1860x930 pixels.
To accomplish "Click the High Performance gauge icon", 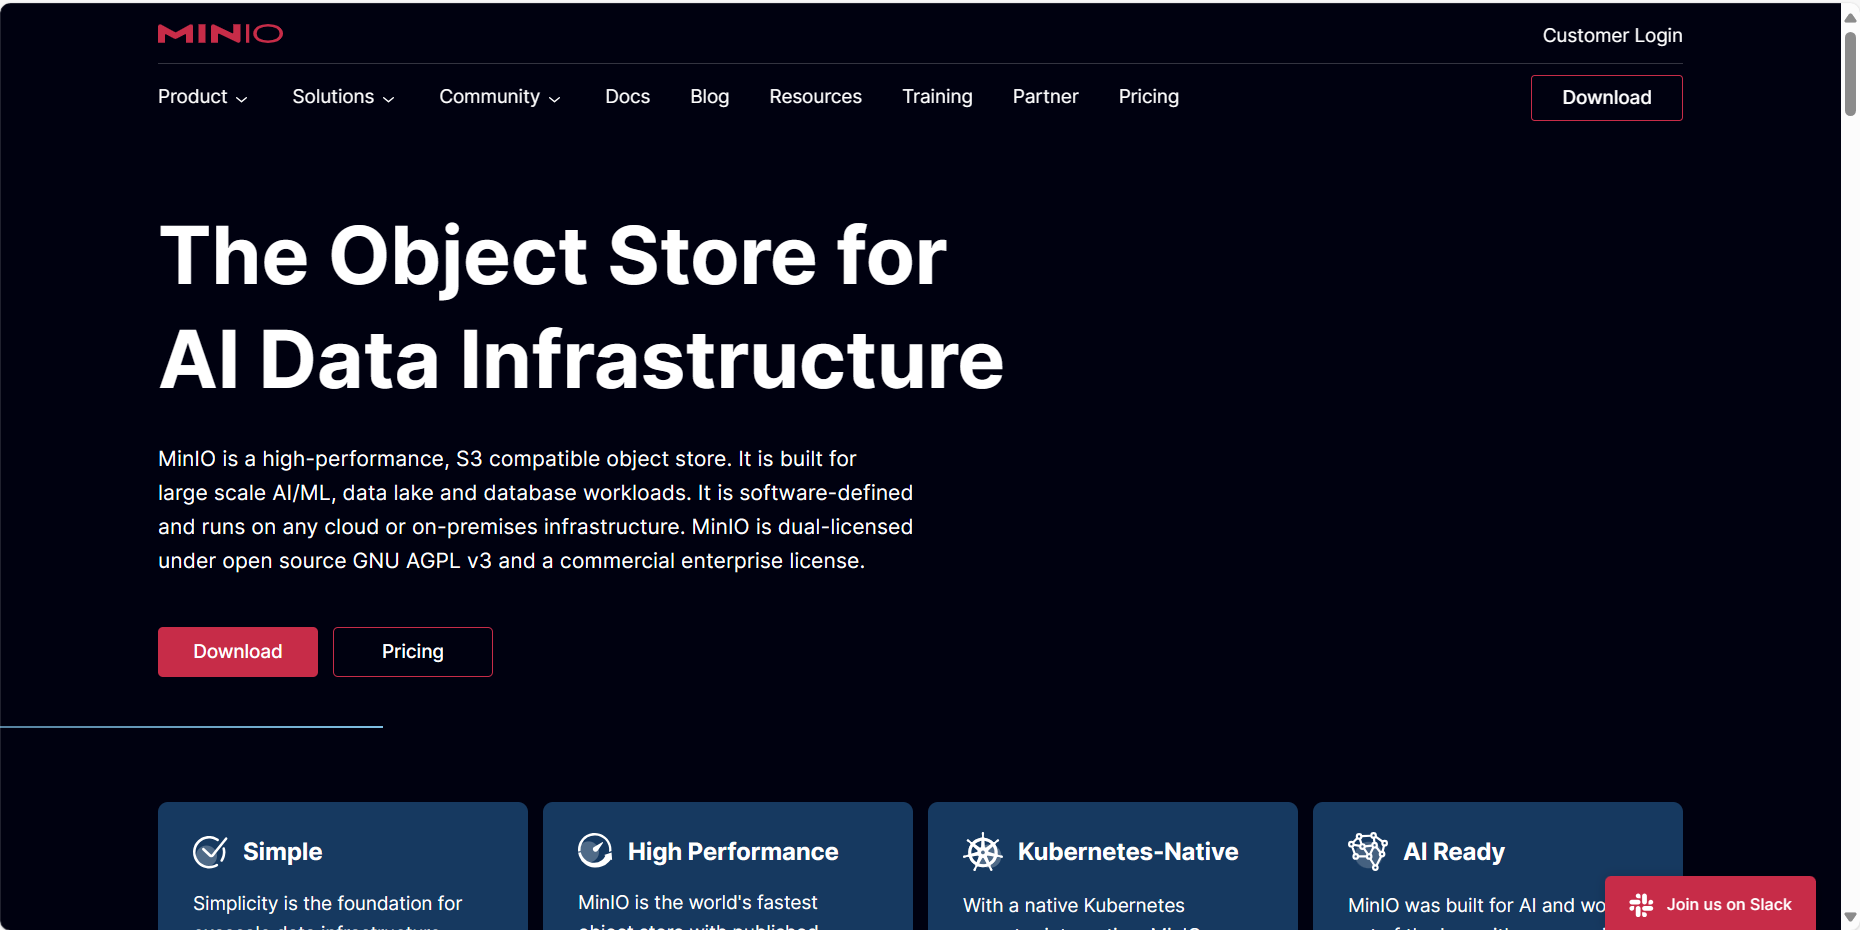I will tap(594, 850).
